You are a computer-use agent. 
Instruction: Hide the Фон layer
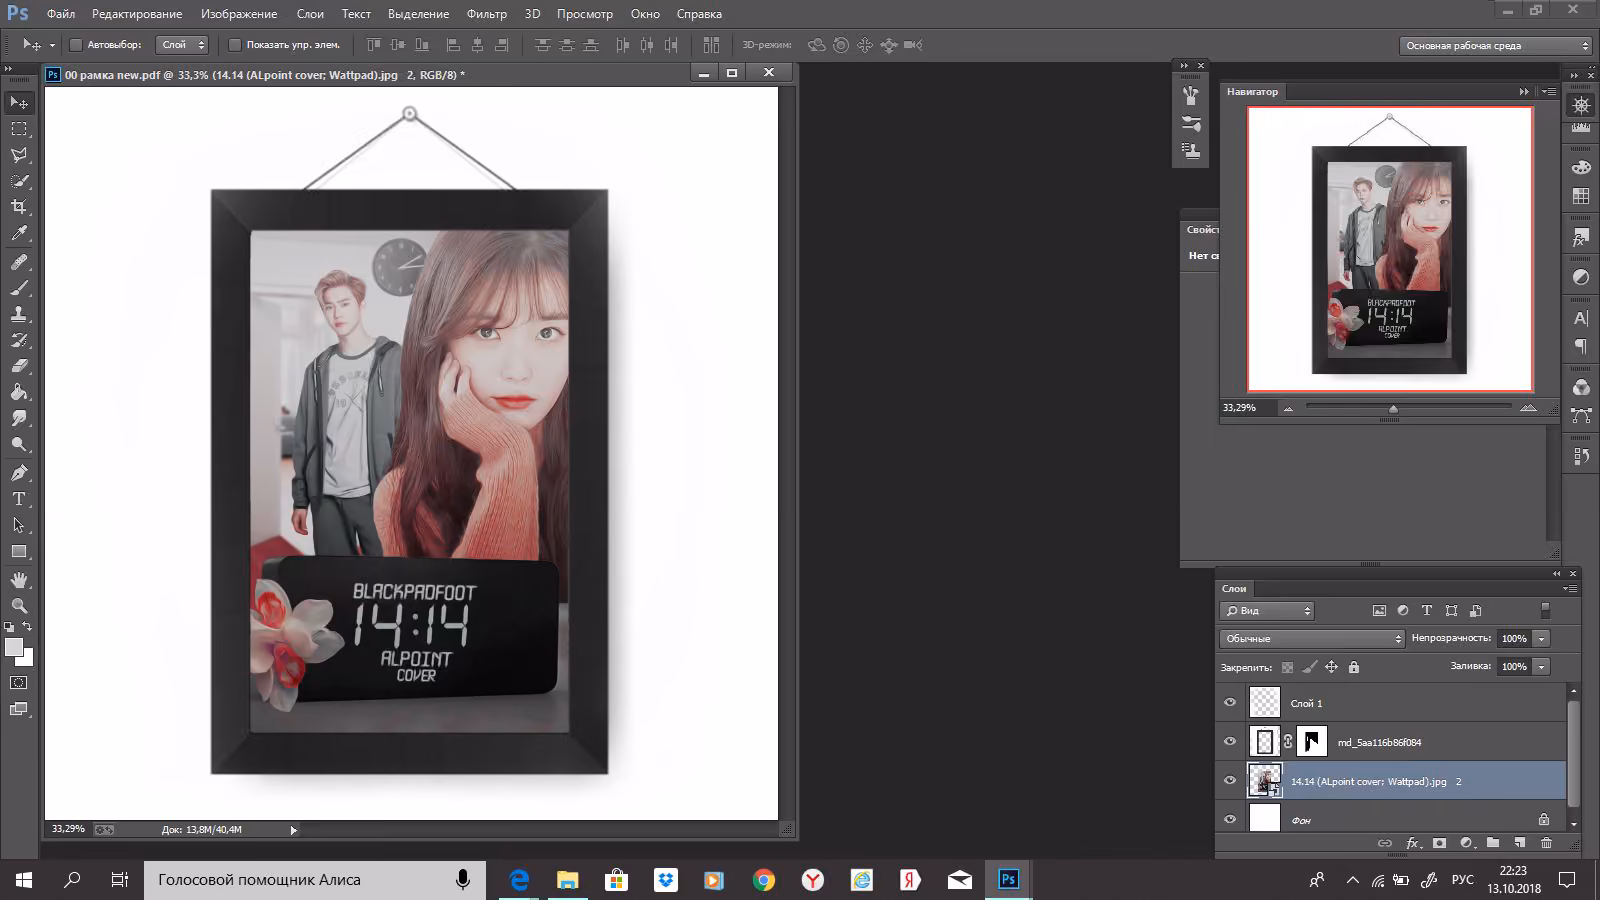(1230, 820)
